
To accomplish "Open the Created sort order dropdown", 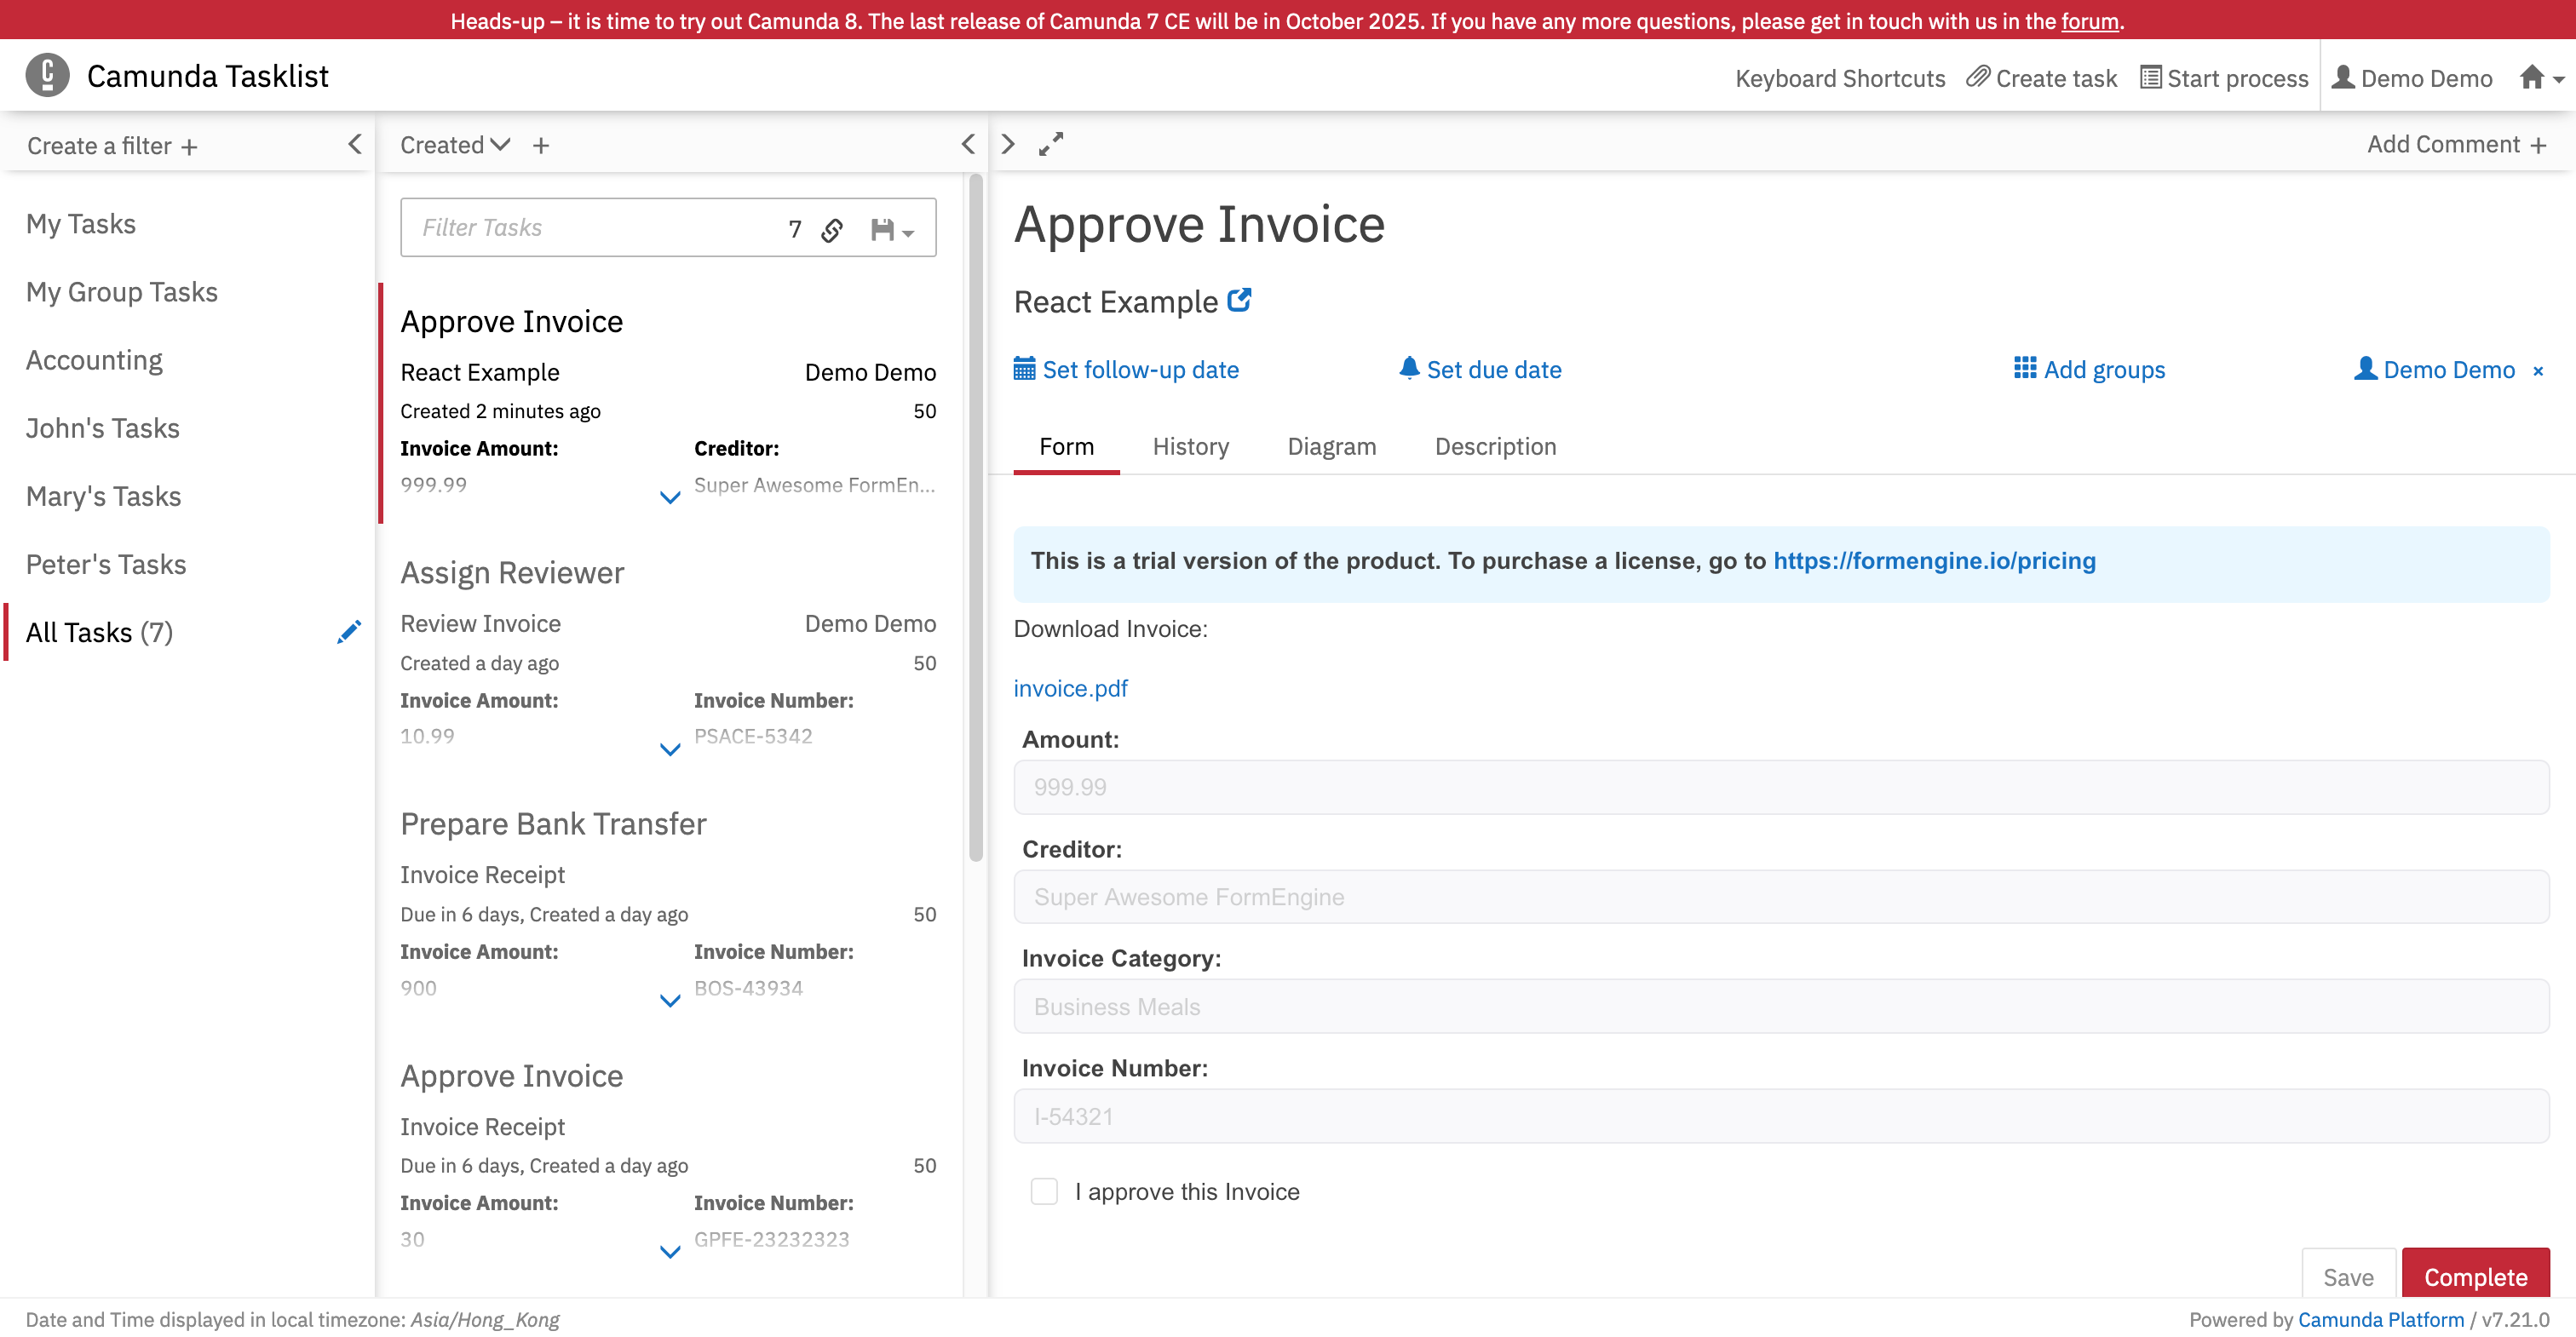I will point(454,144).
